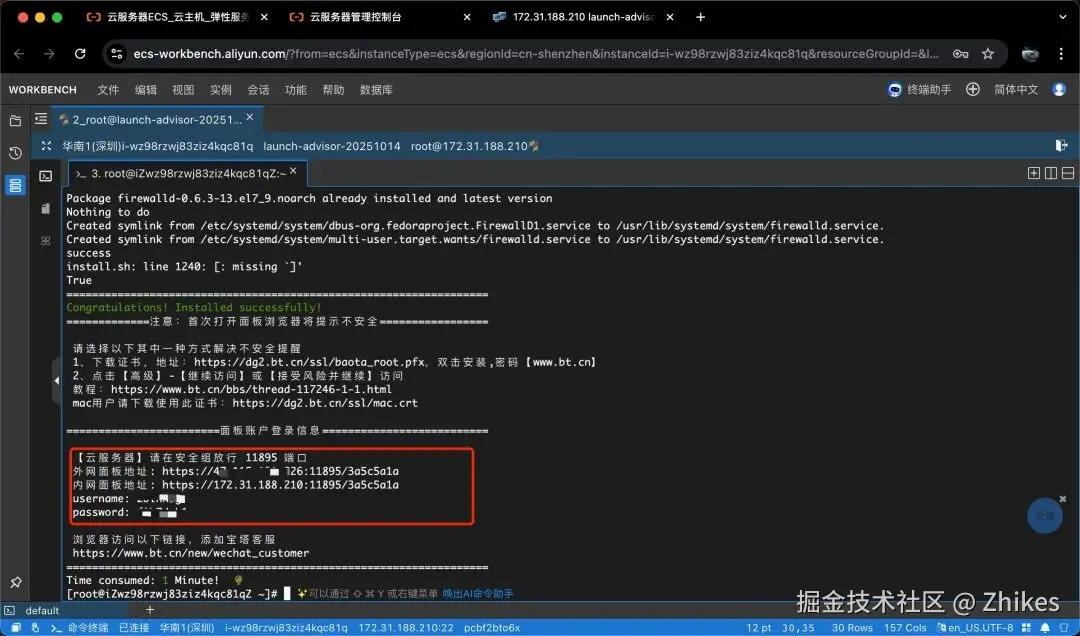
Task: Close the 3. root@iZwz98 terminal tab
Action: 293,171
